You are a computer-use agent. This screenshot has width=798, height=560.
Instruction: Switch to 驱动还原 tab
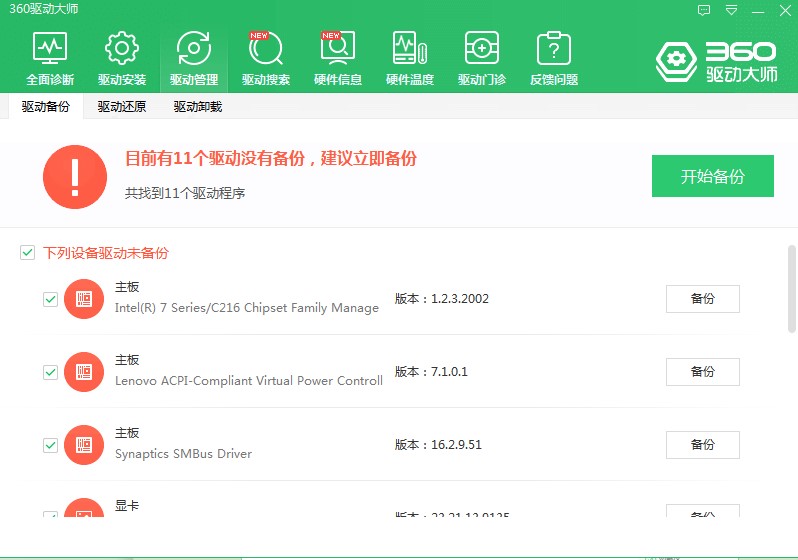(122, 106)
